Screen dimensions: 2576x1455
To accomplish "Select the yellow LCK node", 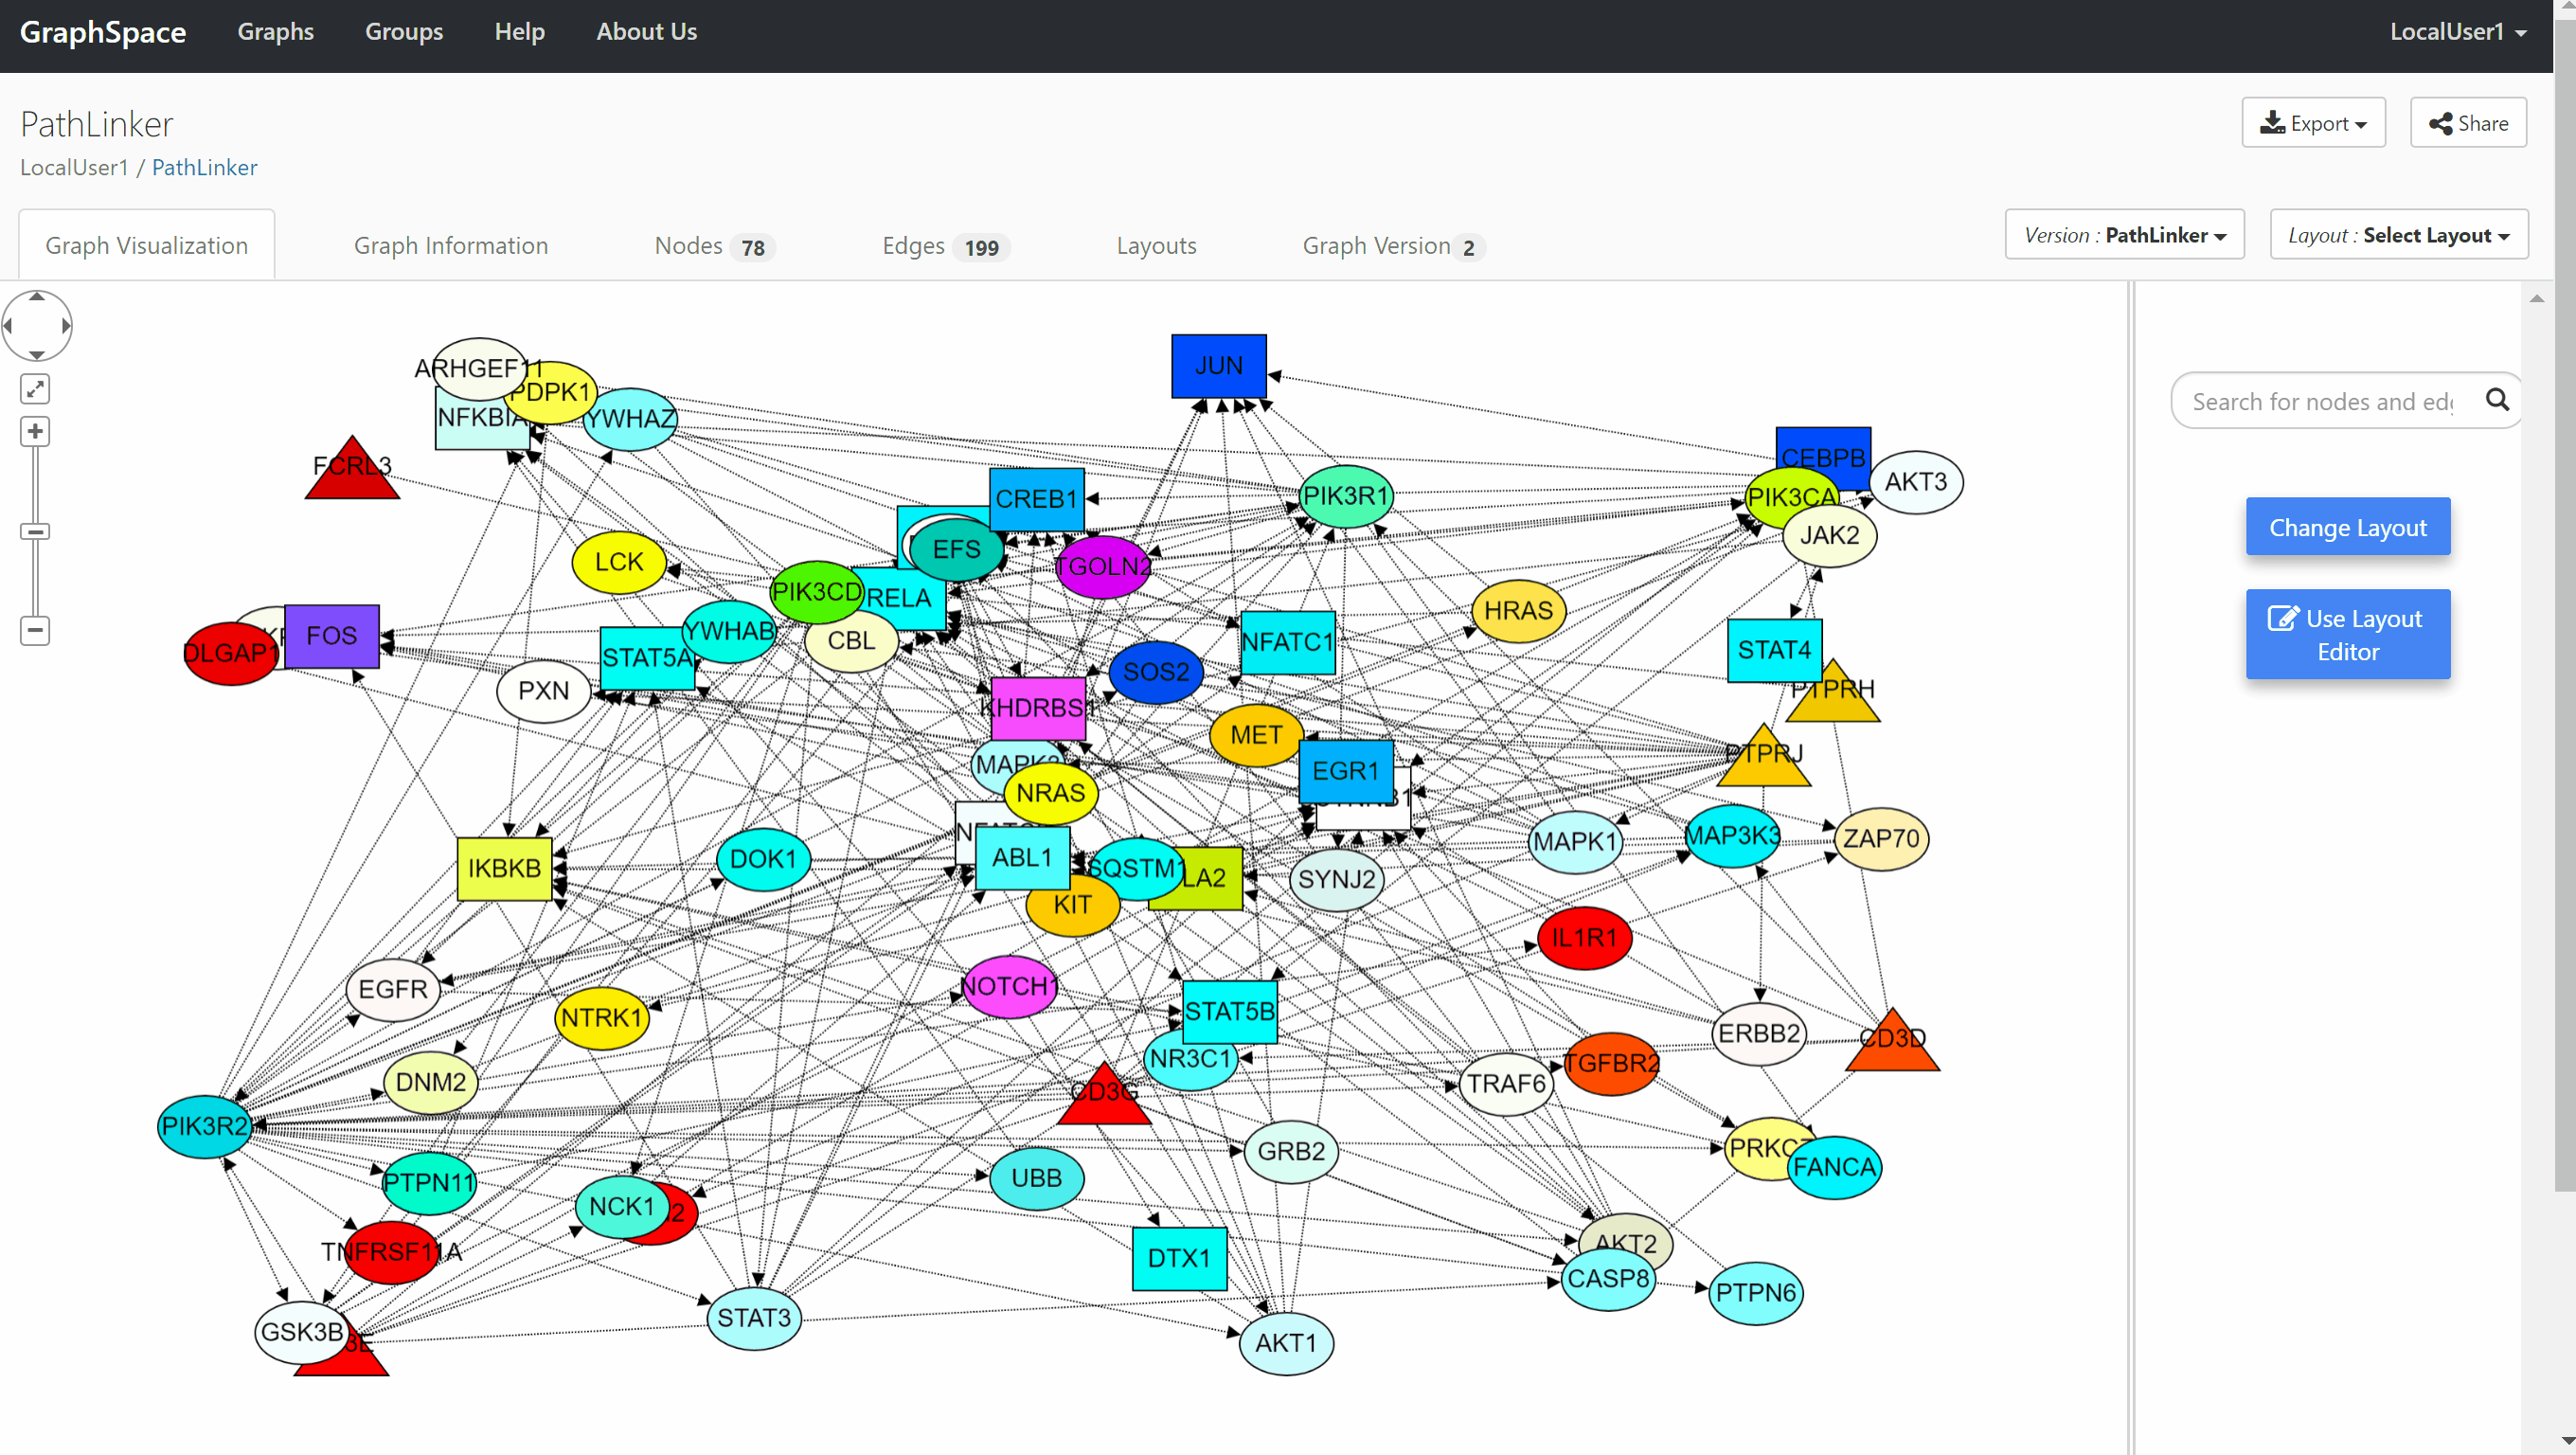I will (618, 562).
